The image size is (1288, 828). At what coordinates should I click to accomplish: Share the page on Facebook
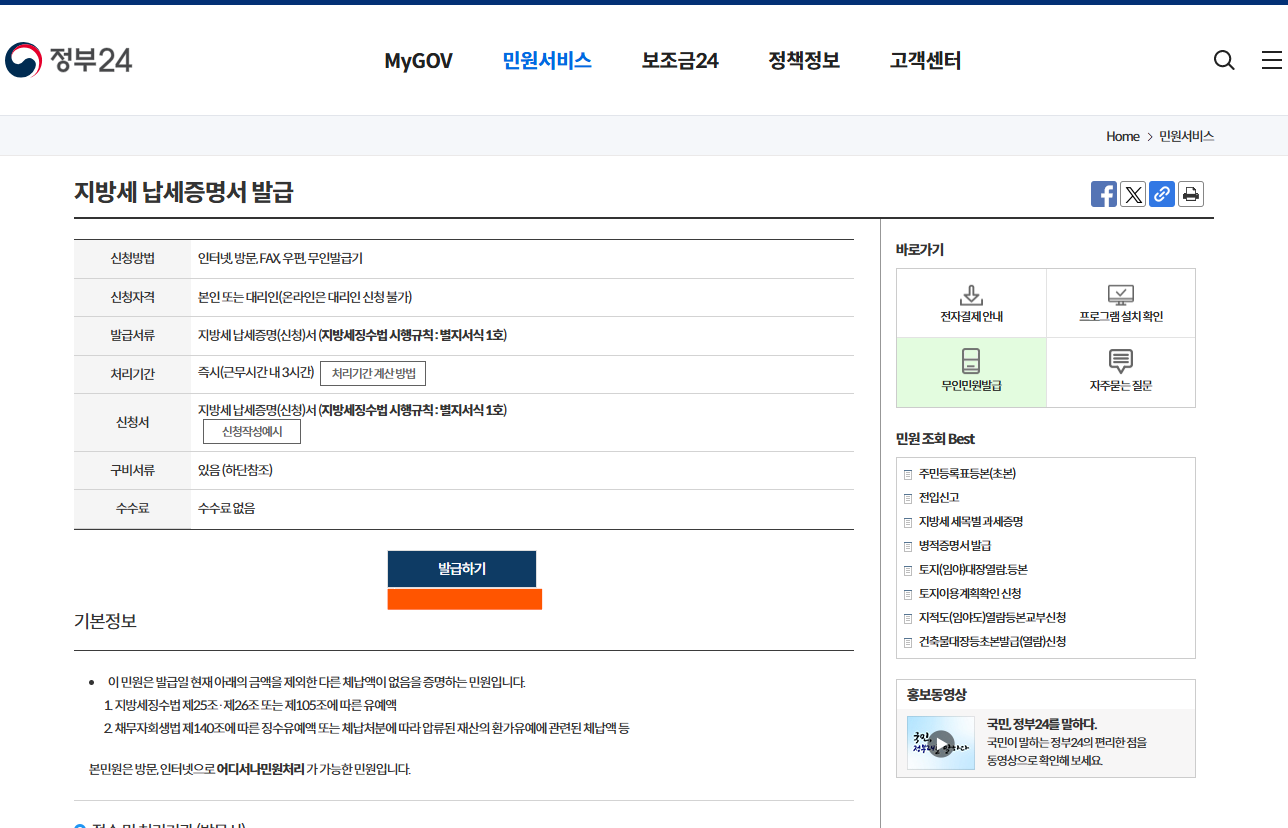[x=1104, y=194]
